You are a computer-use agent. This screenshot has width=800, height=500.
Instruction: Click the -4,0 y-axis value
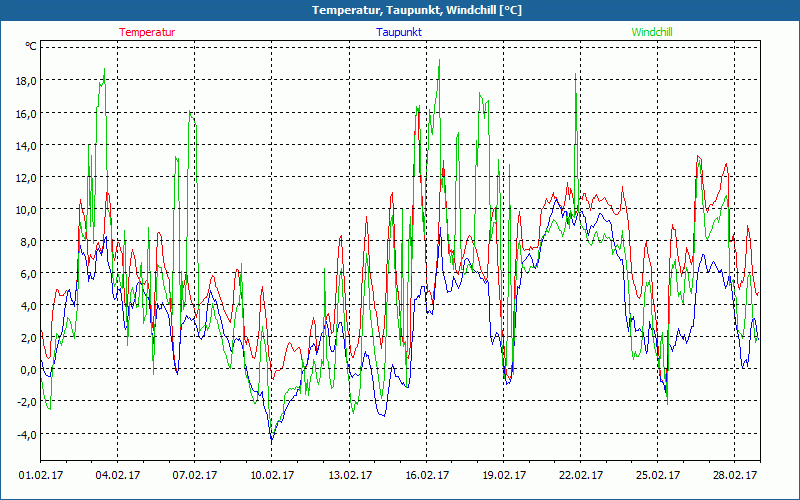coord(27,435)
